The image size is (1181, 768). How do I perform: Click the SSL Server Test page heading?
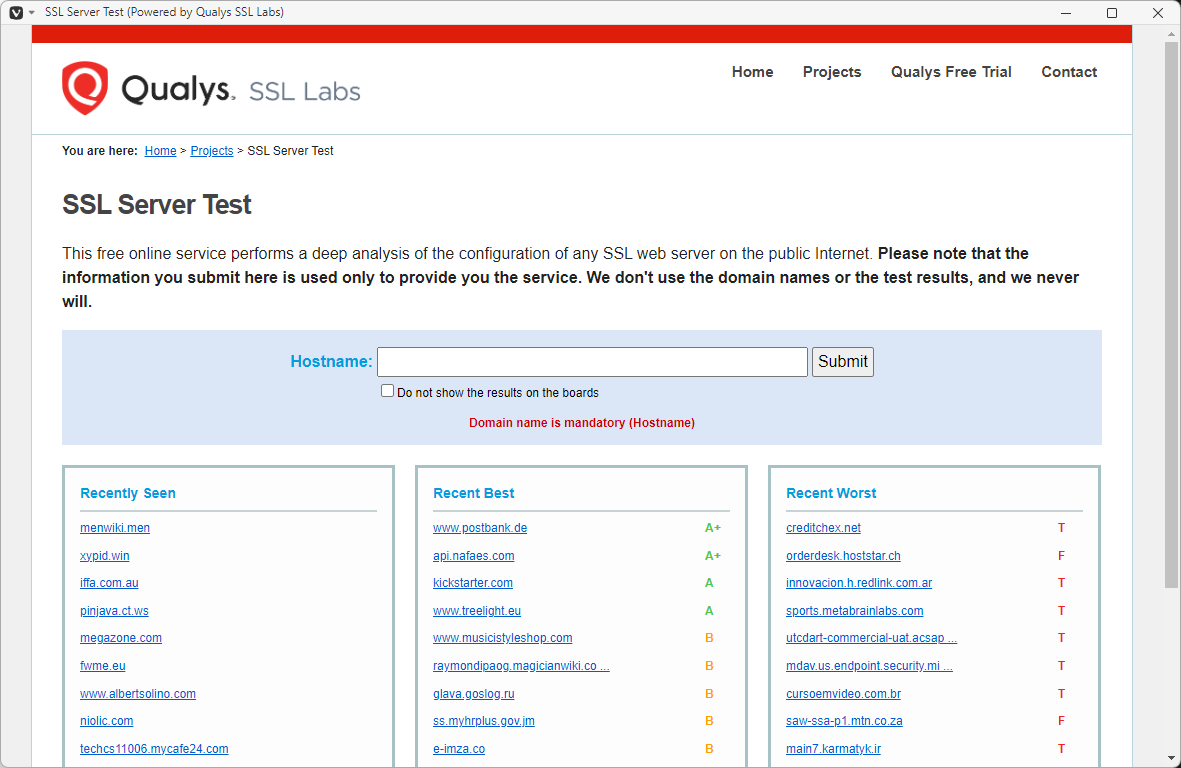pyautogui.click(x=157, y=204)
